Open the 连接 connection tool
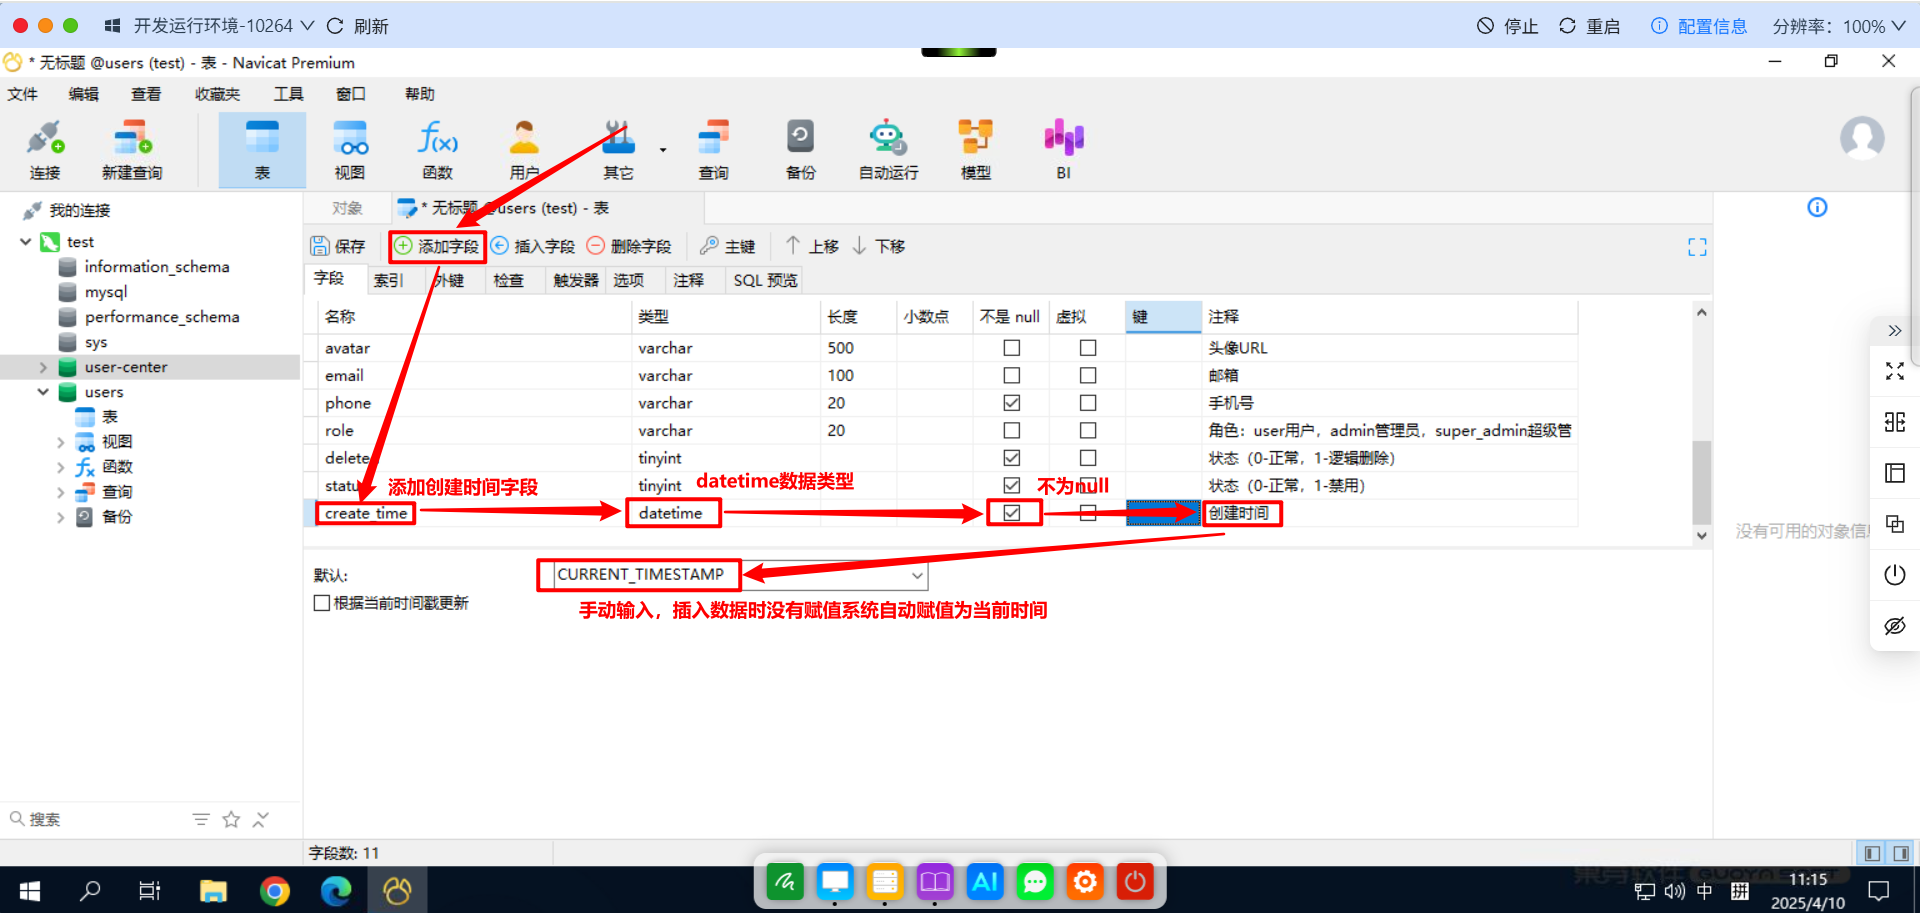Image resolution: width=1920 pixels, height=913 pixels. click(45, 150)
